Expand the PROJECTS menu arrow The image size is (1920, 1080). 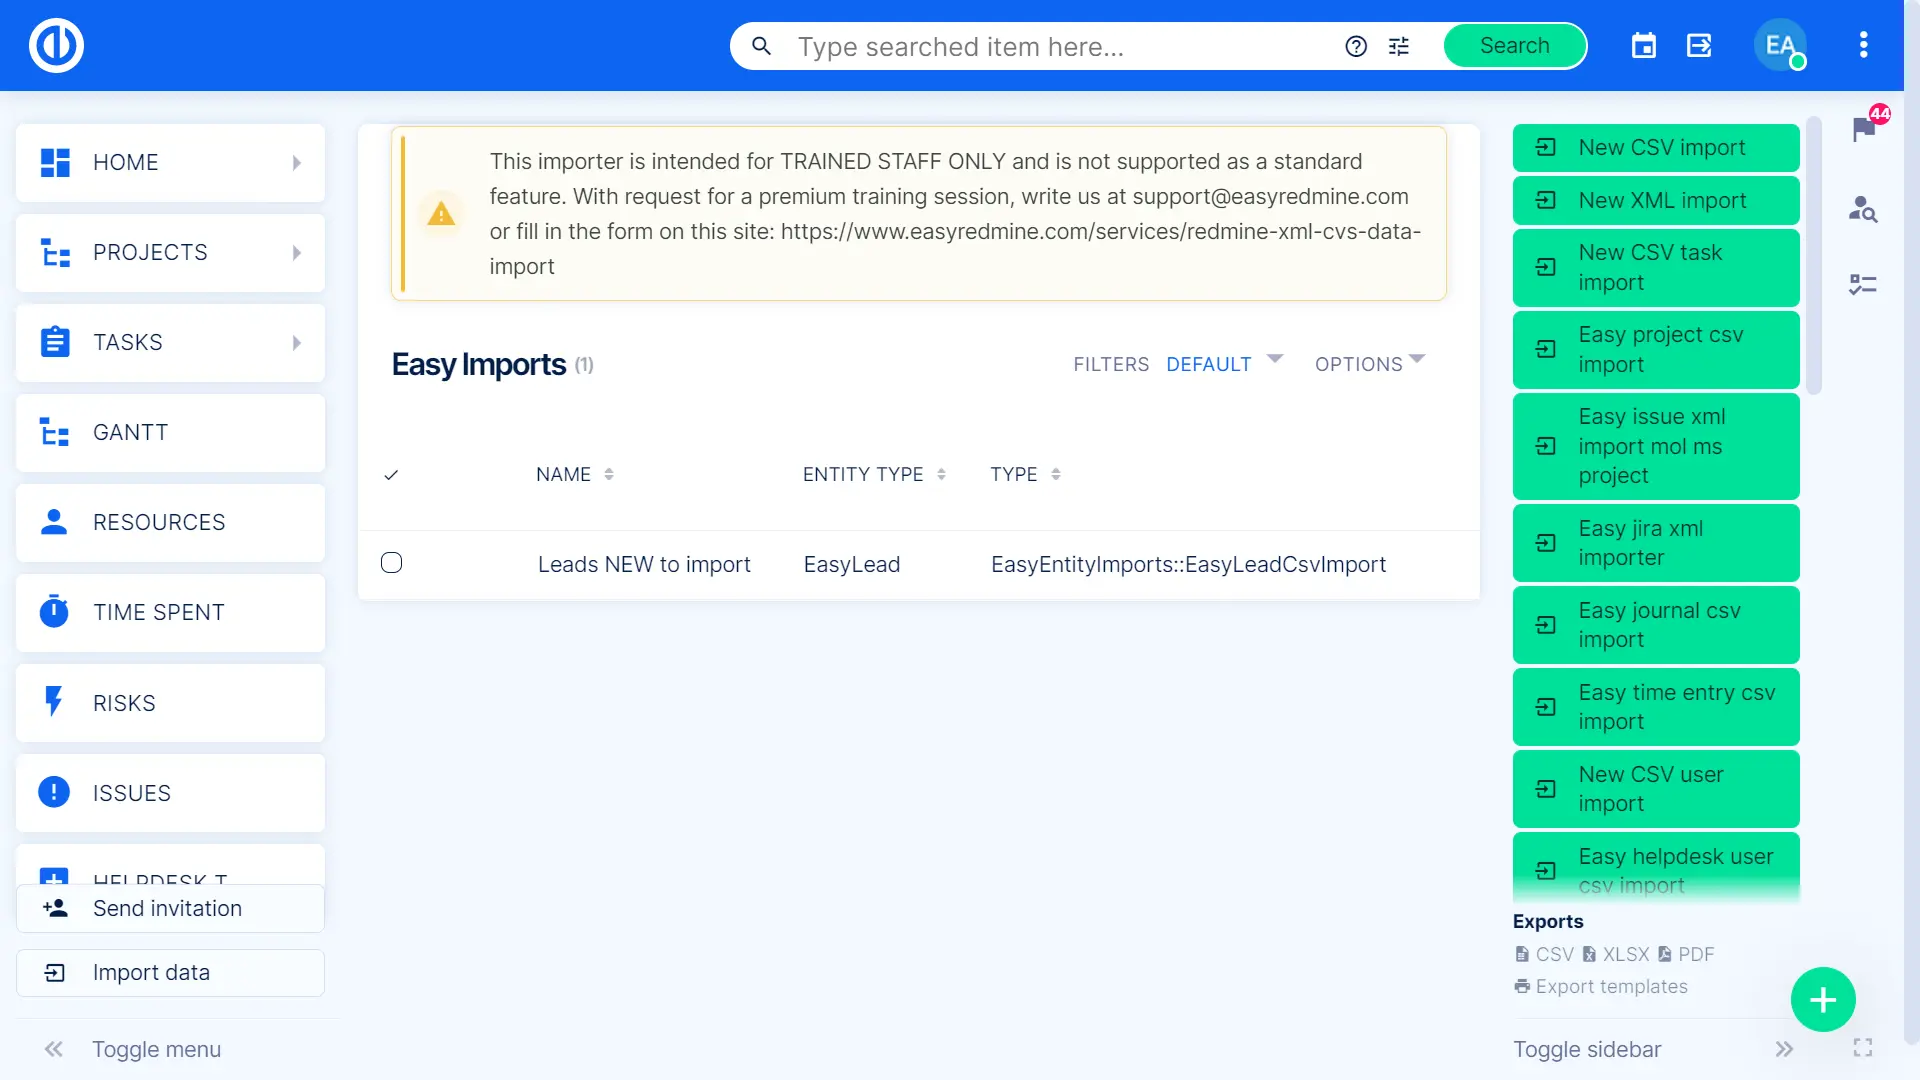[297, 253]
